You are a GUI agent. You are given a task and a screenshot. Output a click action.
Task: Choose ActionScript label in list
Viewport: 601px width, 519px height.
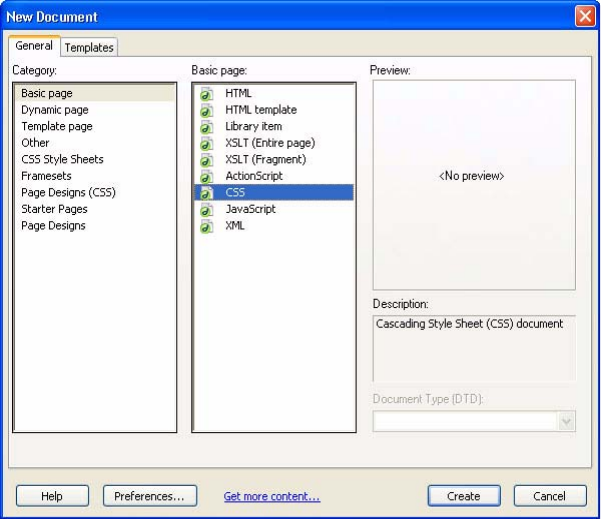tap(254, 176)
